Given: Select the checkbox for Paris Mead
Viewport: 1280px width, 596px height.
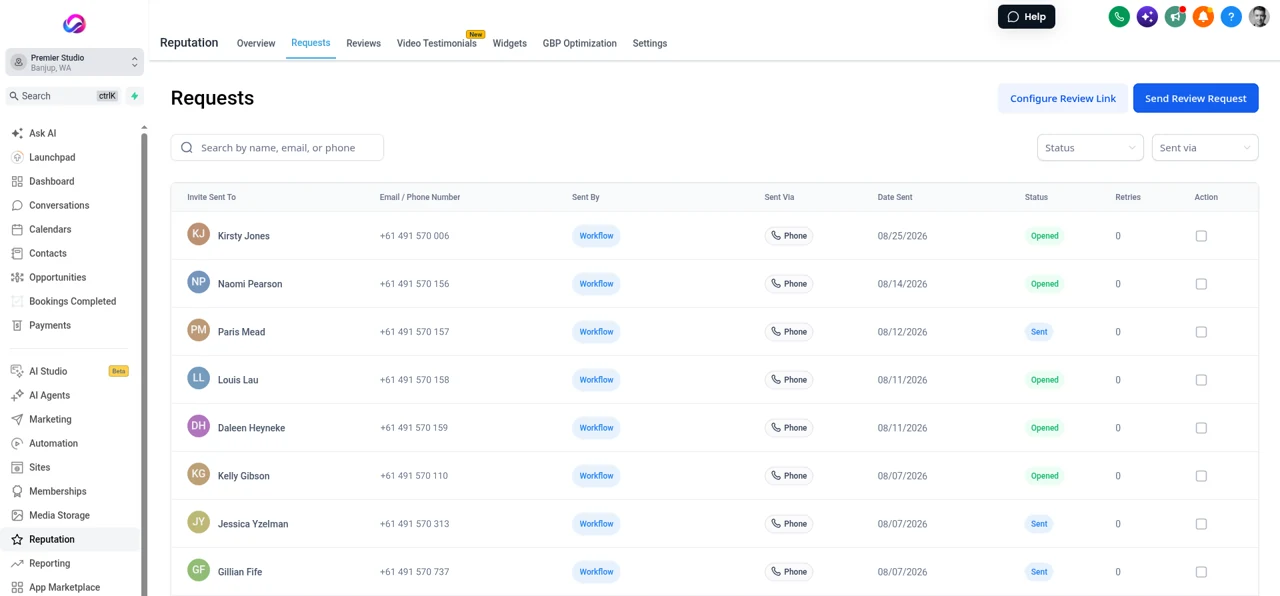Looking at the screenshot, I should [1201, 332].
